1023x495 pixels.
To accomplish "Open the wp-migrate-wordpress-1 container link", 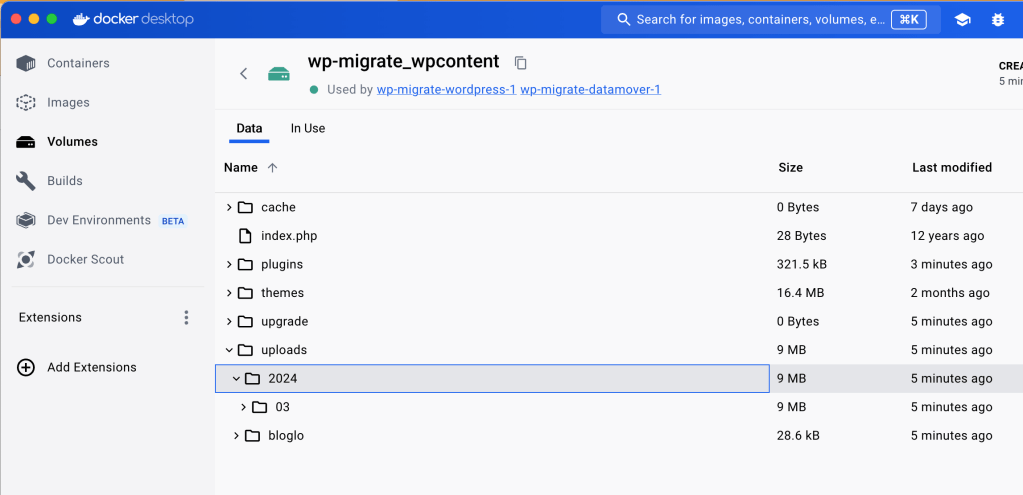I will point(446,89).
